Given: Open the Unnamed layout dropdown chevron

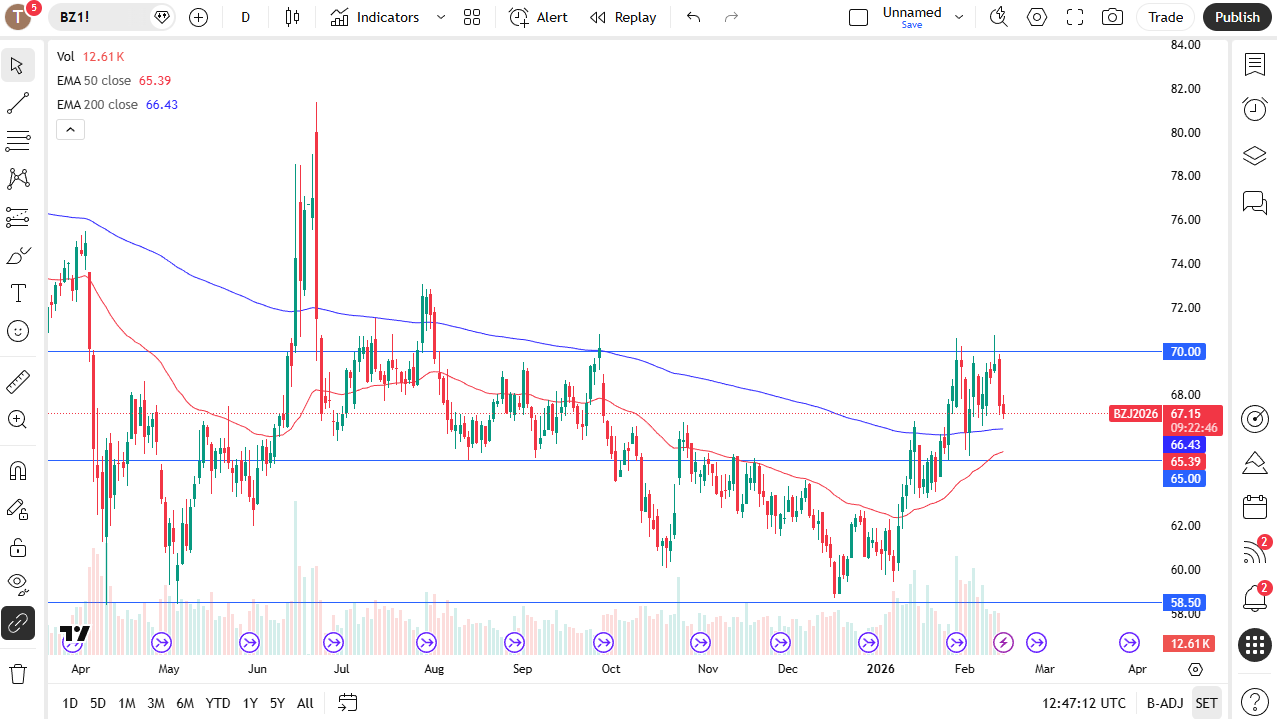Looking at the screenshot, I should point(960,17).
